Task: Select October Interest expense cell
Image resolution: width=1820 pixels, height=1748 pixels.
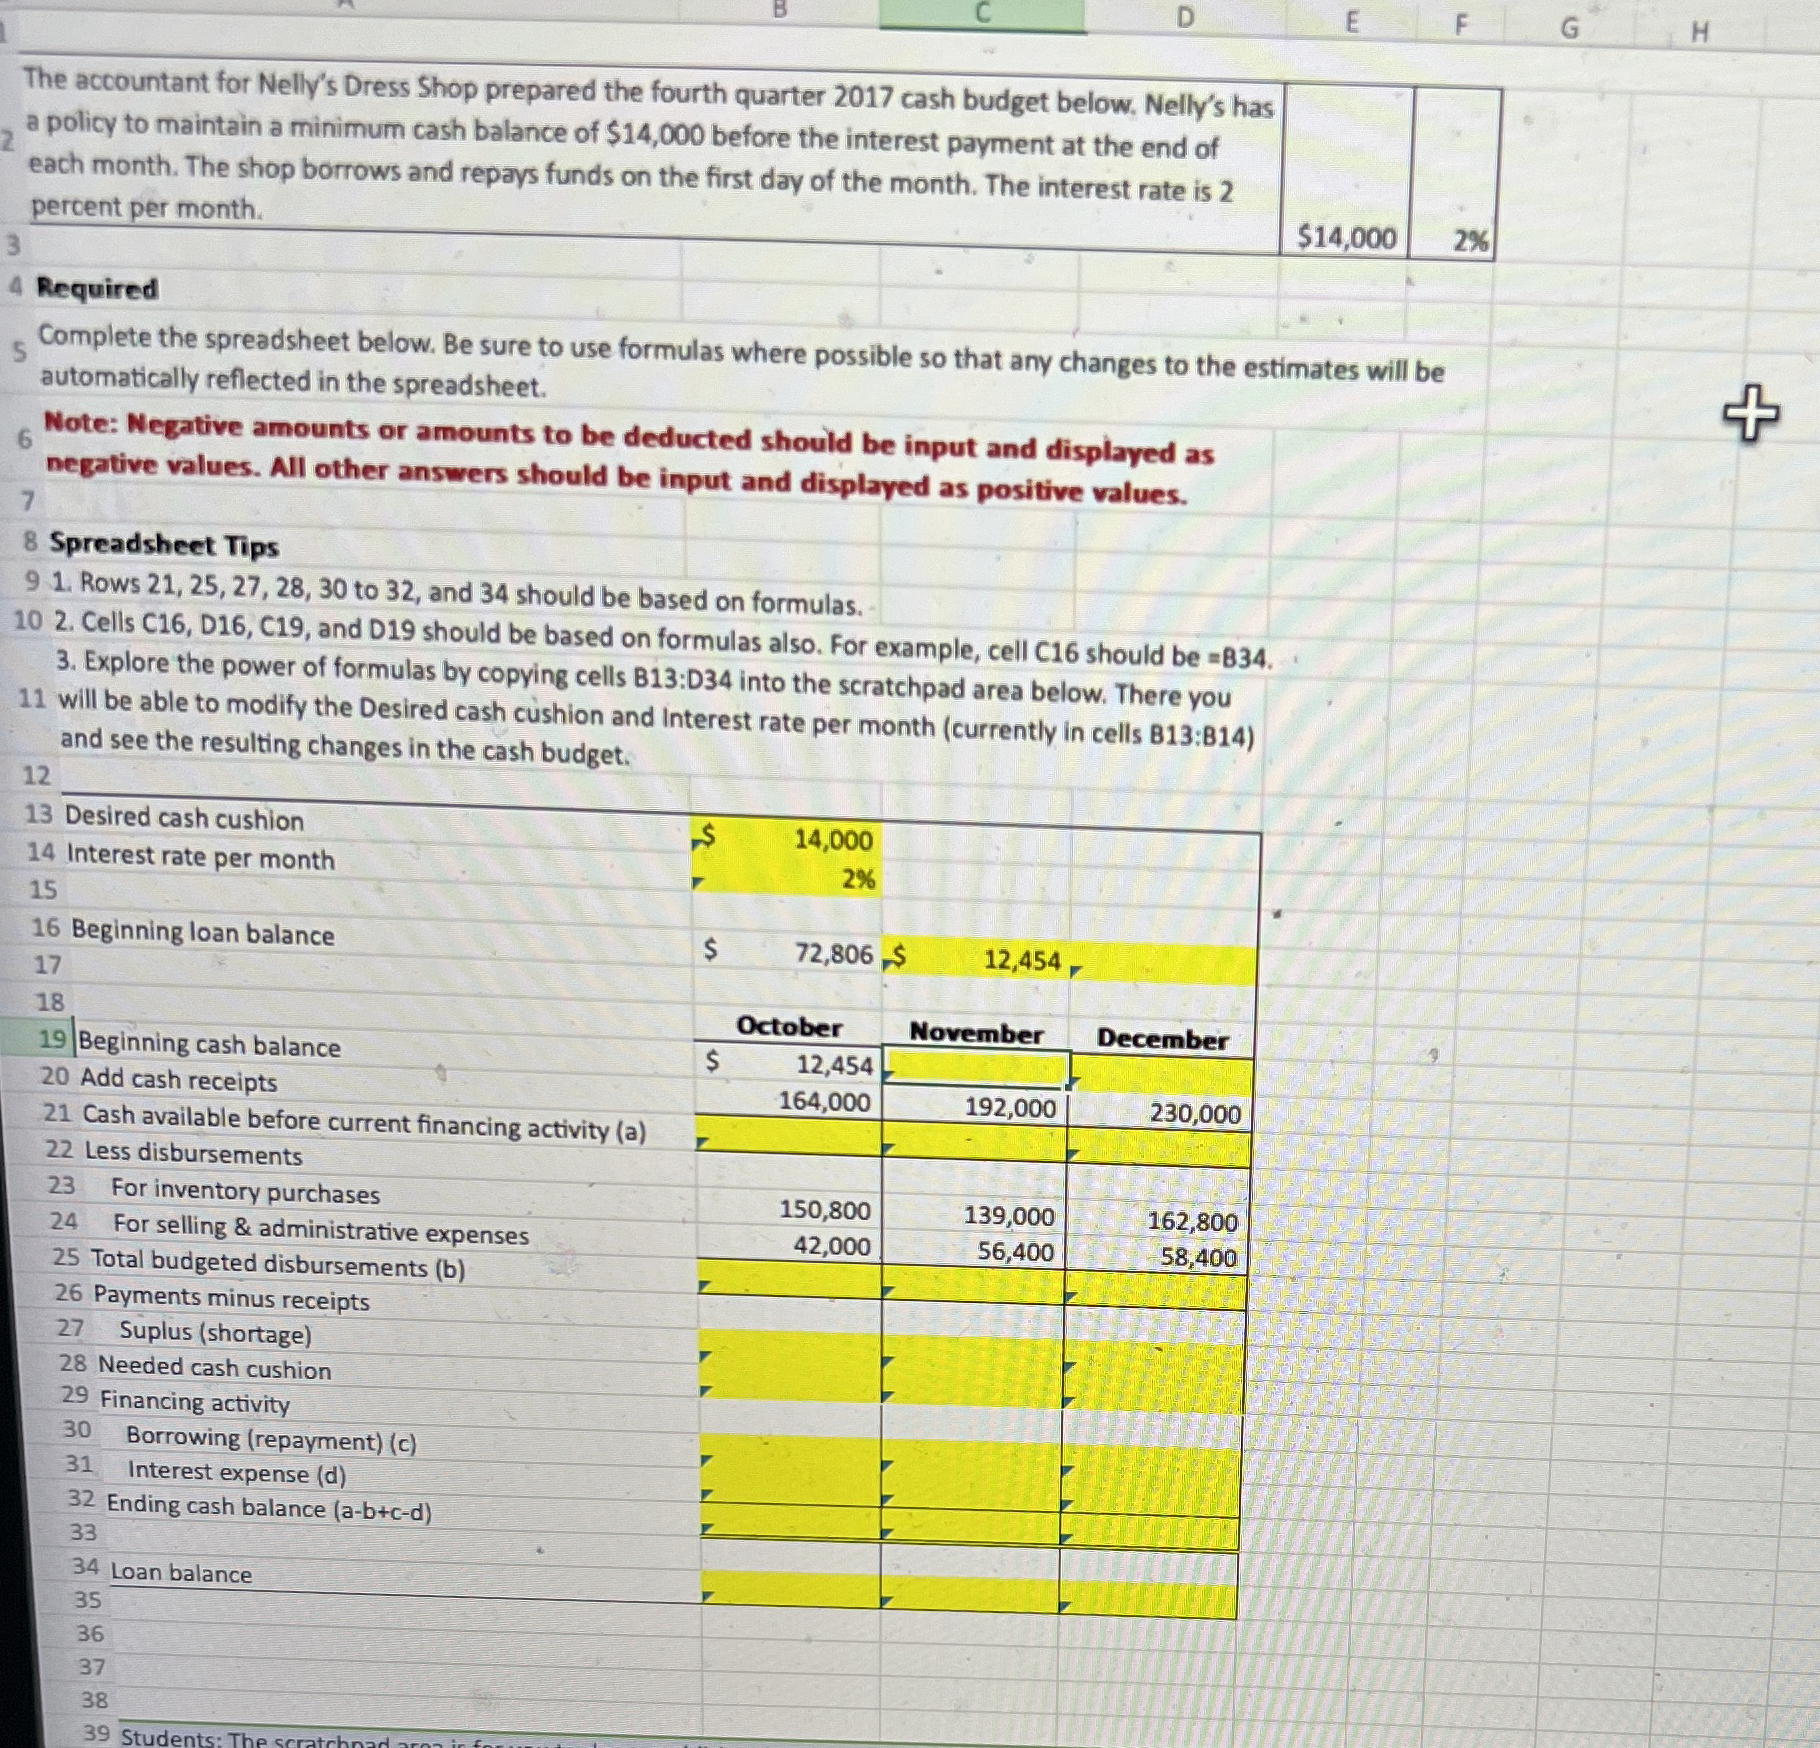Action: click(790, 1488)
